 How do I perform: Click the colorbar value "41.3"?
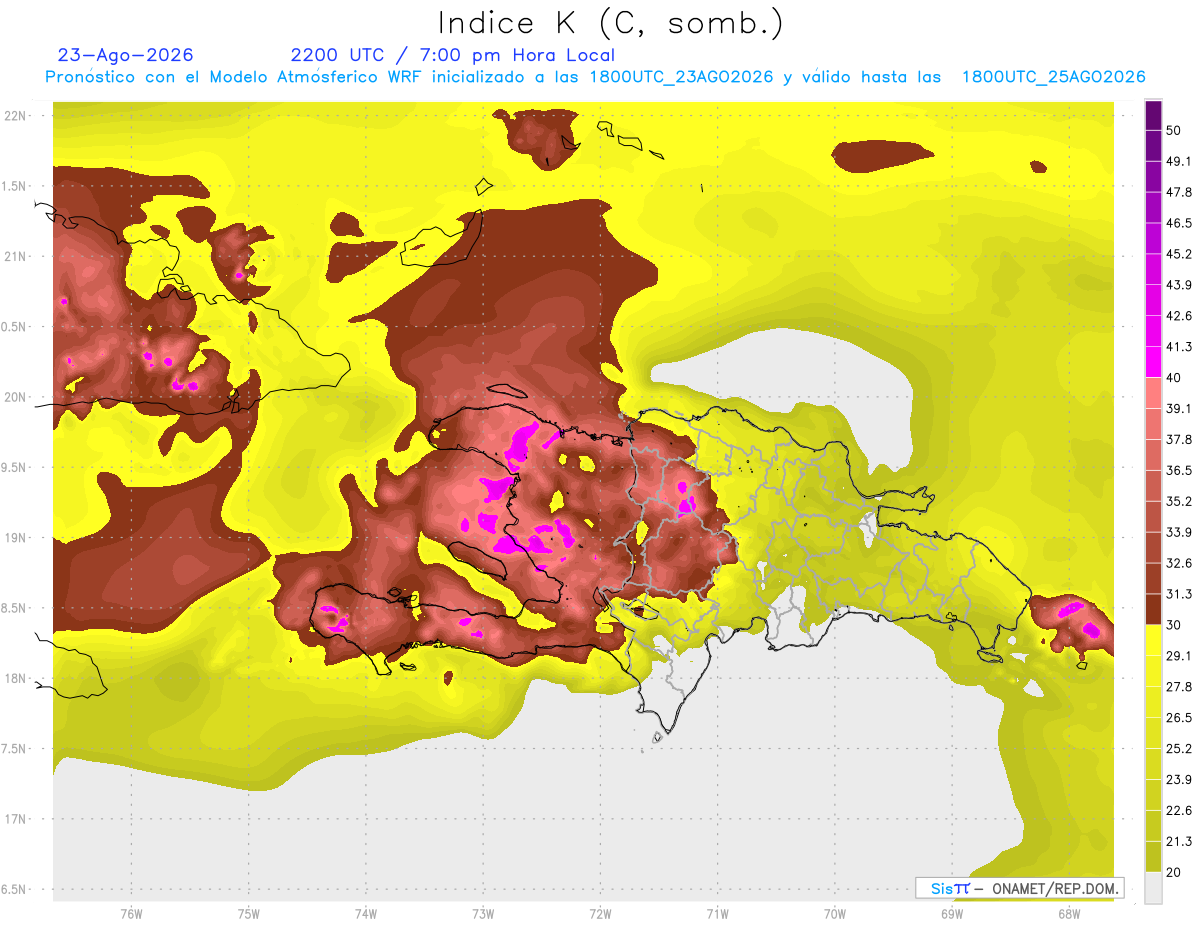click(1179, 347)
